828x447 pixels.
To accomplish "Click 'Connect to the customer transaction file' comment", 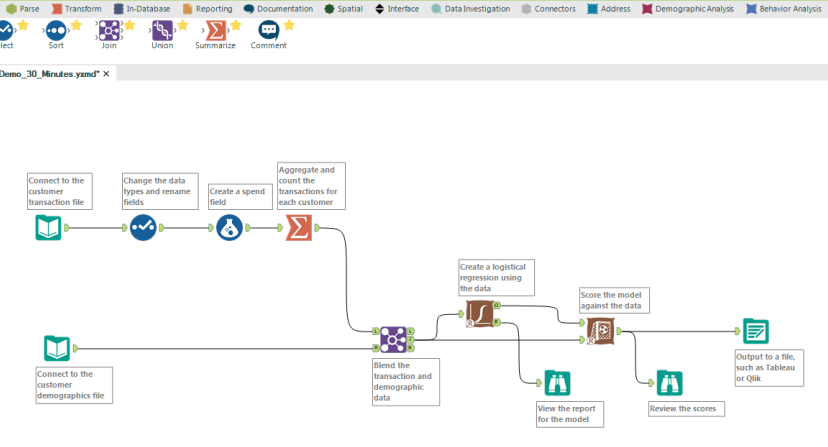I will tap(60, 191).
